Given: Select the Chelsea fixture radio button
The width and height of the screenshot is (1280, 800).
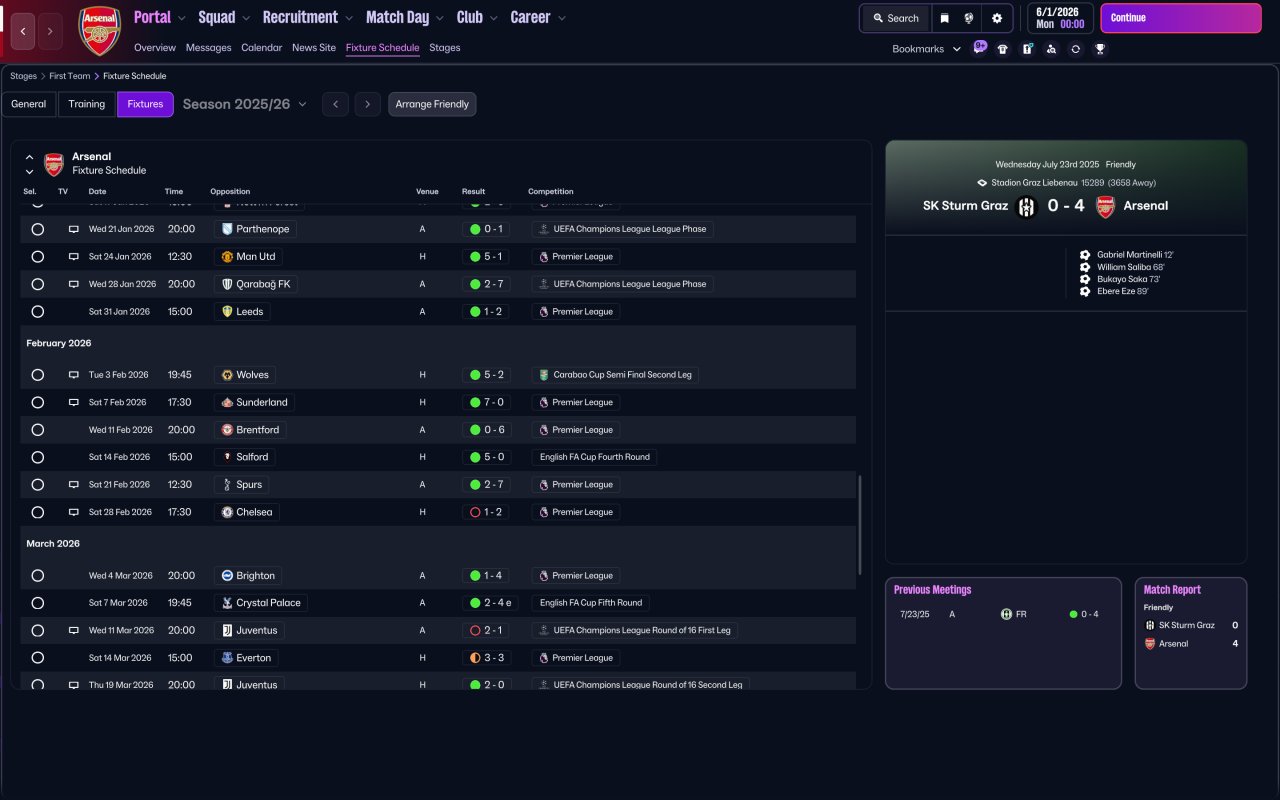Looking at the screenshot, I should 38,512.
